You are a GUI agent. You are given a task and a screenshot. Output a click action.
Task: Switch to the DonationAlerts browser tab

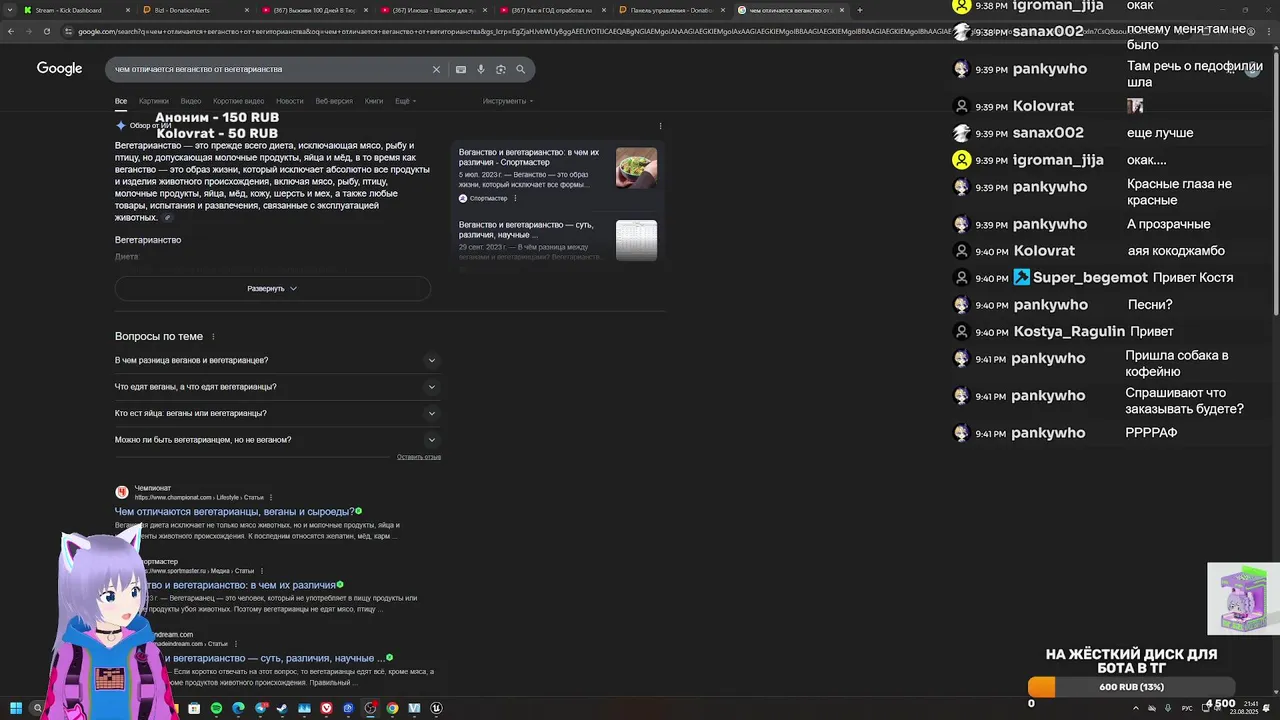[196, 10]
